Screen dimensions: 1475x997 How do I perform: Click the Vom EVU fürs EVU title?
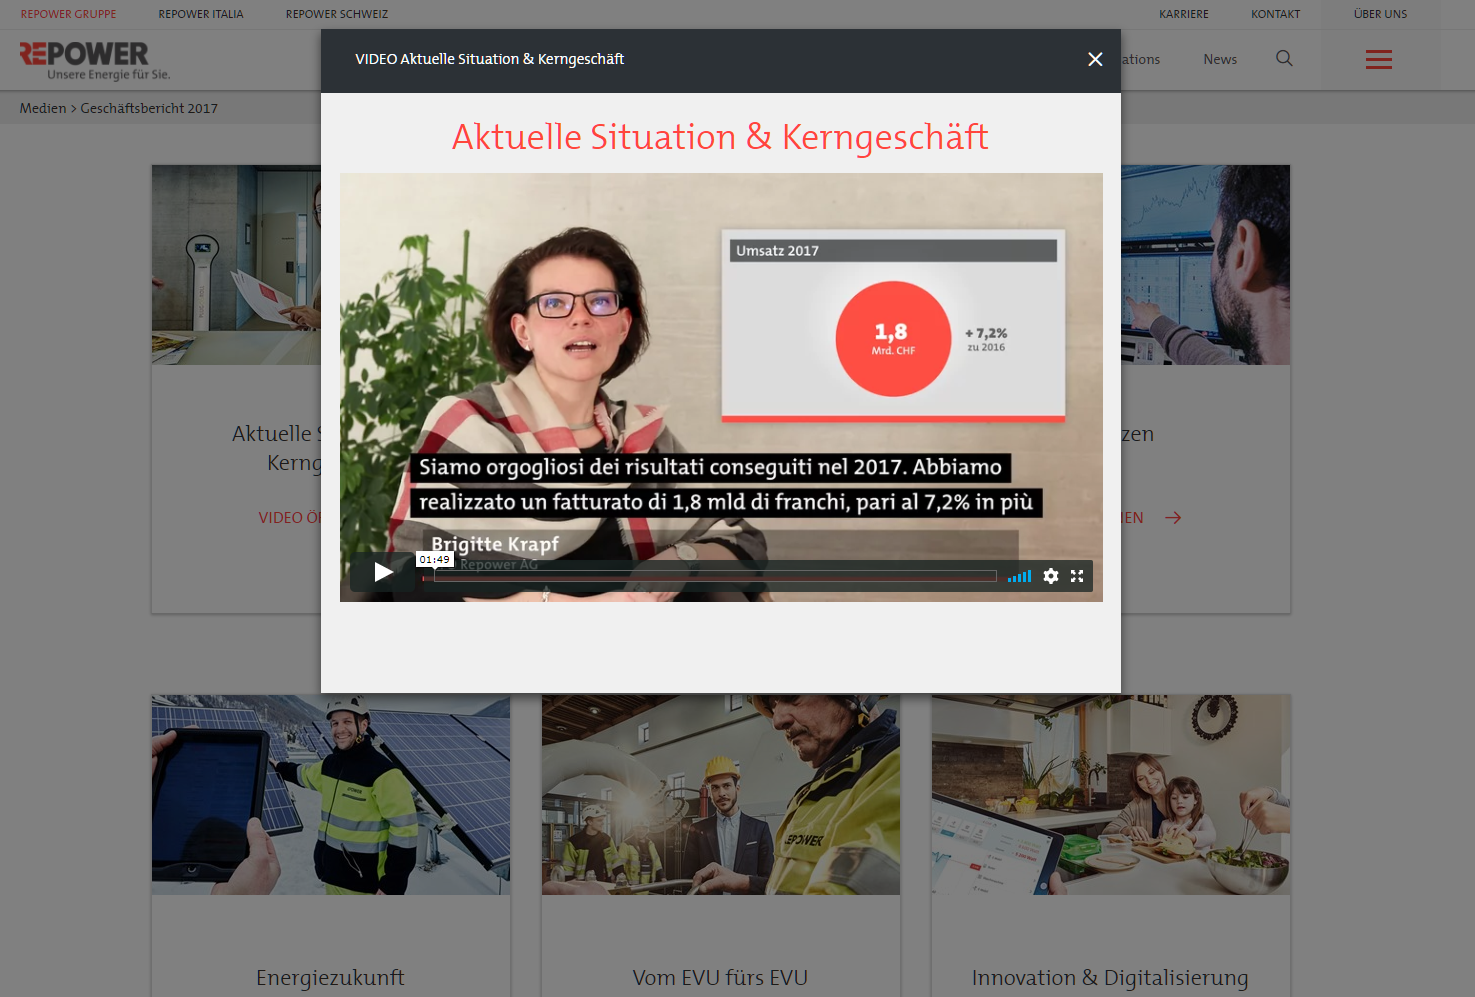pyautogui.click(x=720, y=977)
